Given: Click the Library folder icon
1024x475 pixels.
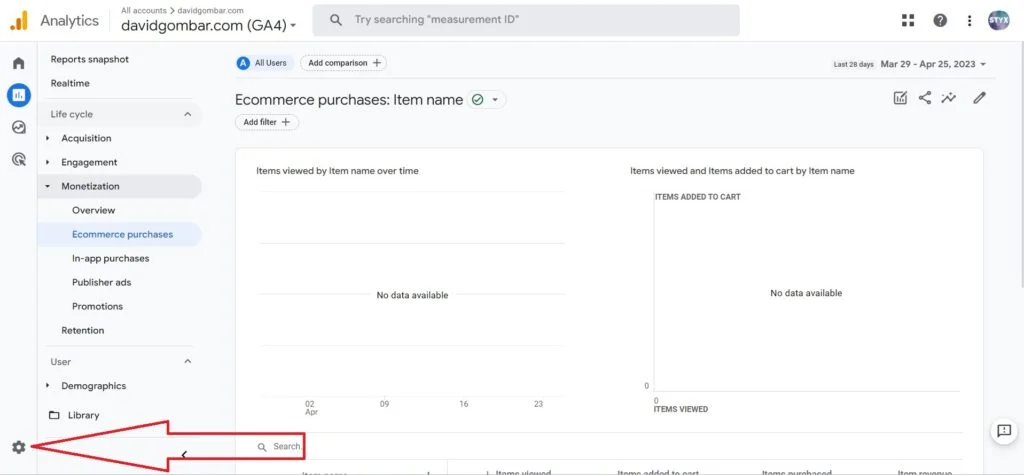Looking at the screenshot, I should (x=54, y=415).
